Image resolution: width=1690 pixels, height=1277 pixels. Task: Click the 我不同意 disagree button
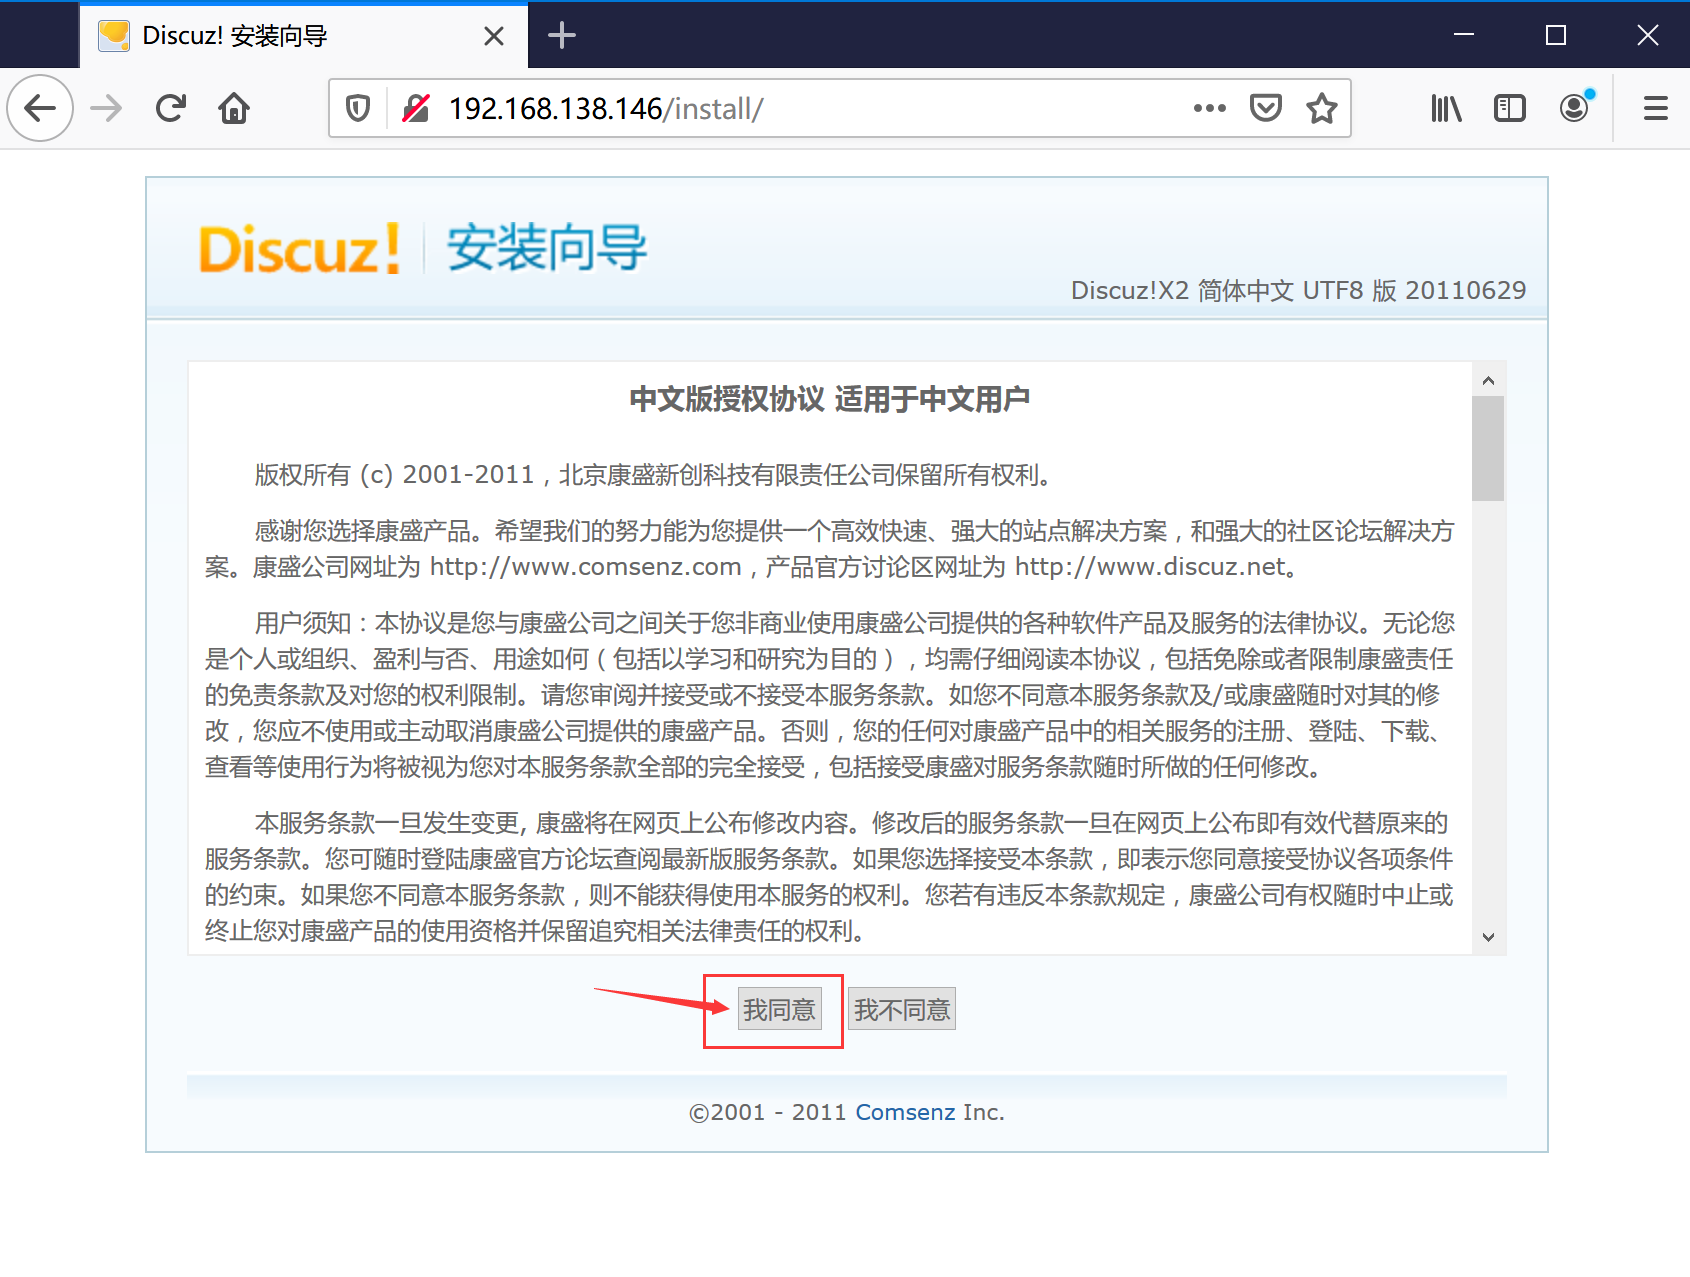click(x=902, y=1010)
